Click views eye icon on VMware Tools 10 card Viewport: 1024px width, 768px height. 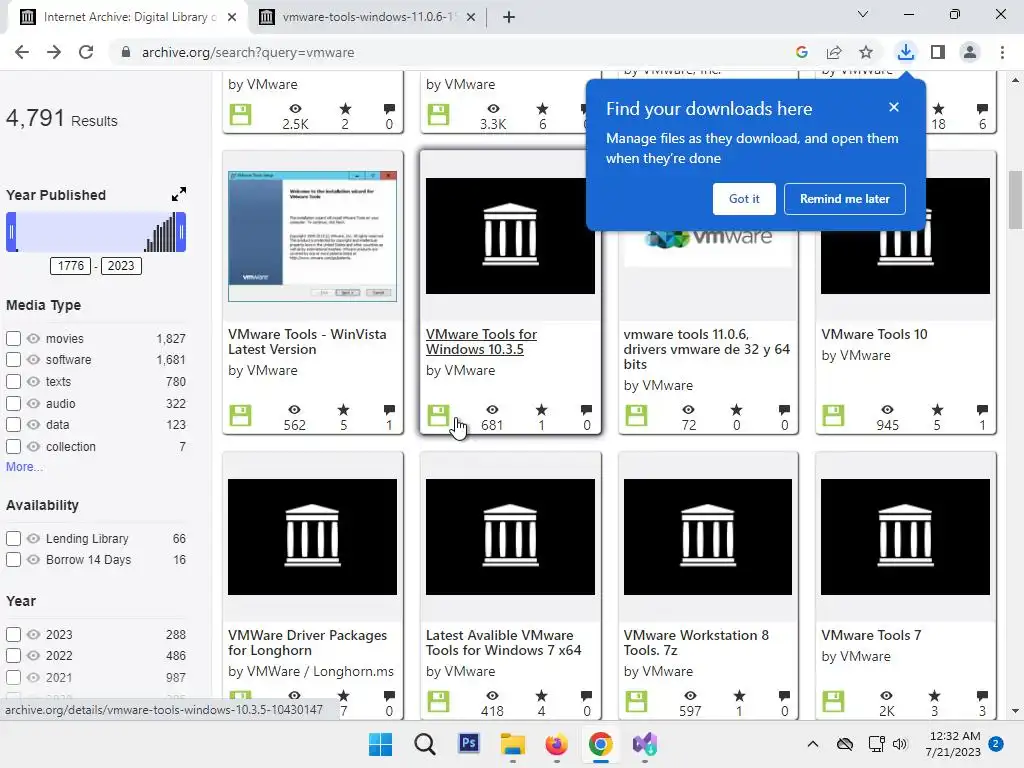click(887, 410)
